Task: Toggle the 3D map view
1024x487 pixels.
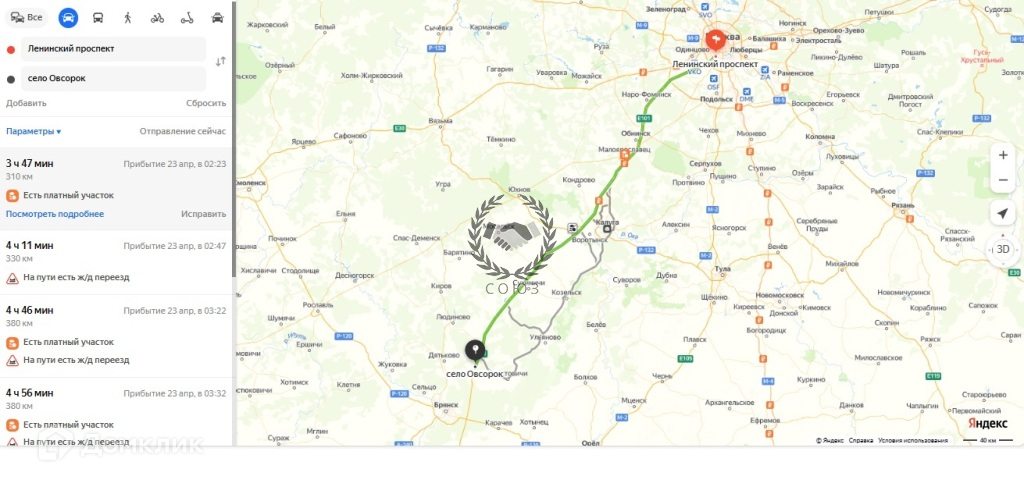Action: click(1002, 249)
